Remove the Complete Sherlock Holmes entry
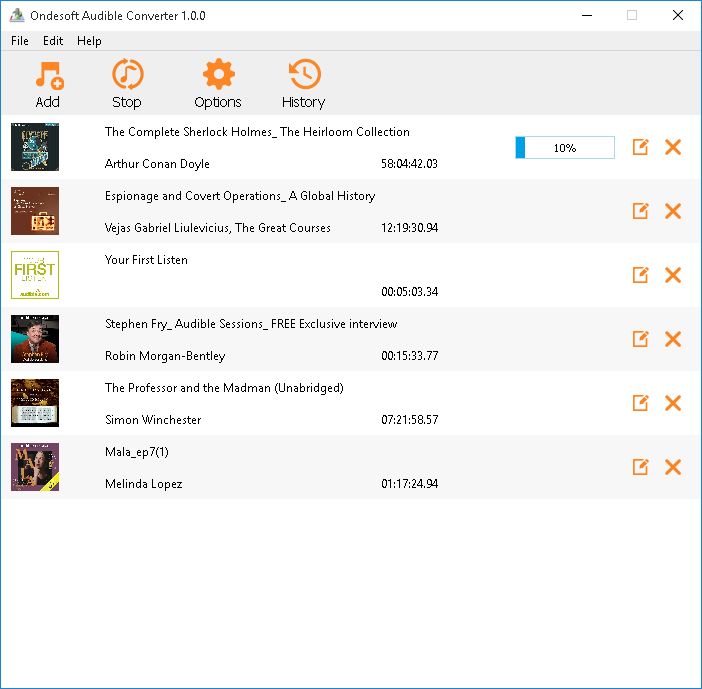 tap(673, 147)
